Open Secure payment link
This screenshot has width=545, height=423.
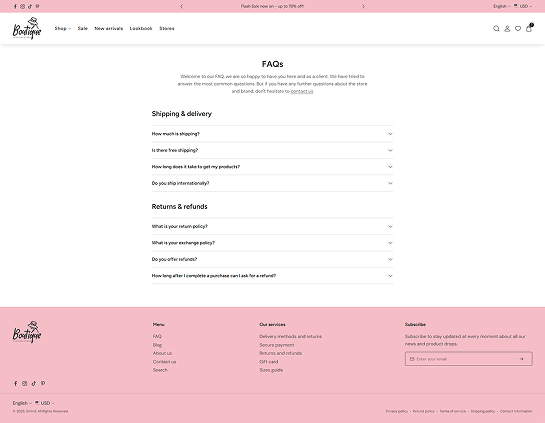point(277,345)
